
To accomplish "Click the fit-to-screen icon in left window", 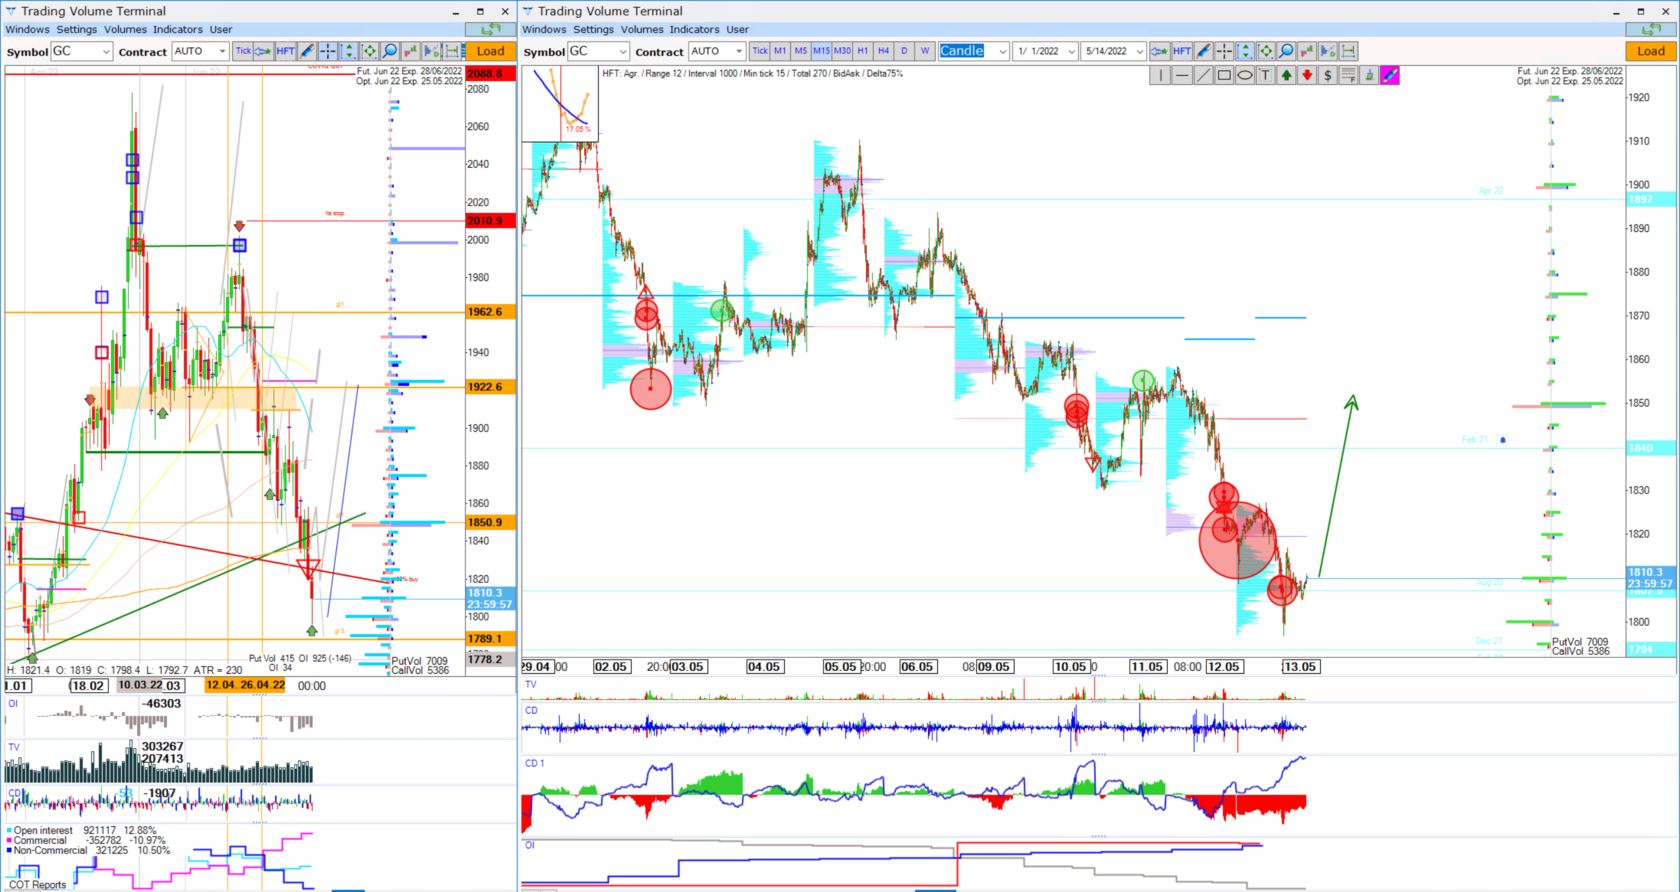I will coord(369,51).
